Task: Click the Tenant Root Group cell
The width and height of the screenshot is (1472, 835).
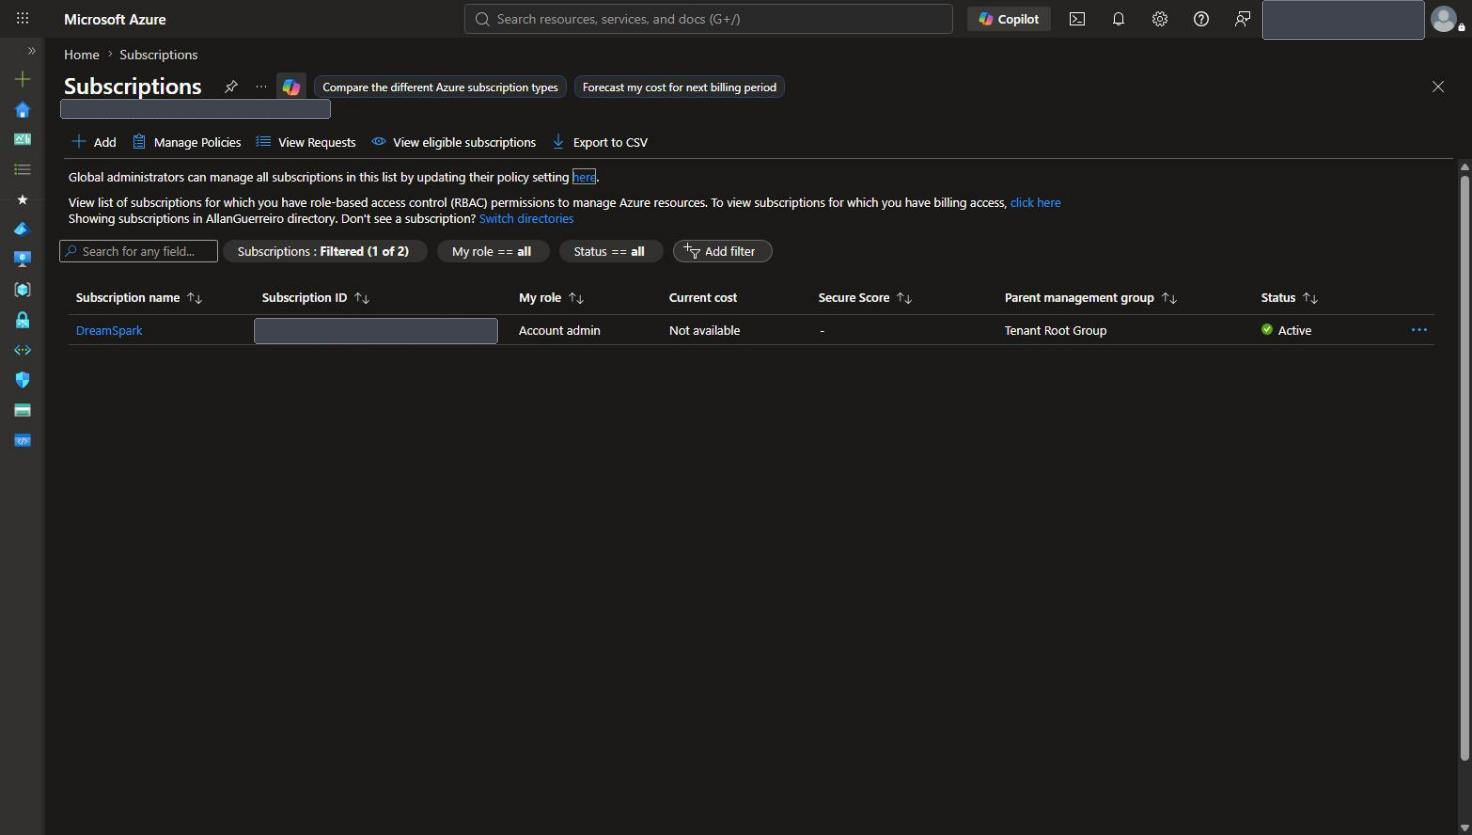Action: pyautogui.click(x=1055, y=331)
